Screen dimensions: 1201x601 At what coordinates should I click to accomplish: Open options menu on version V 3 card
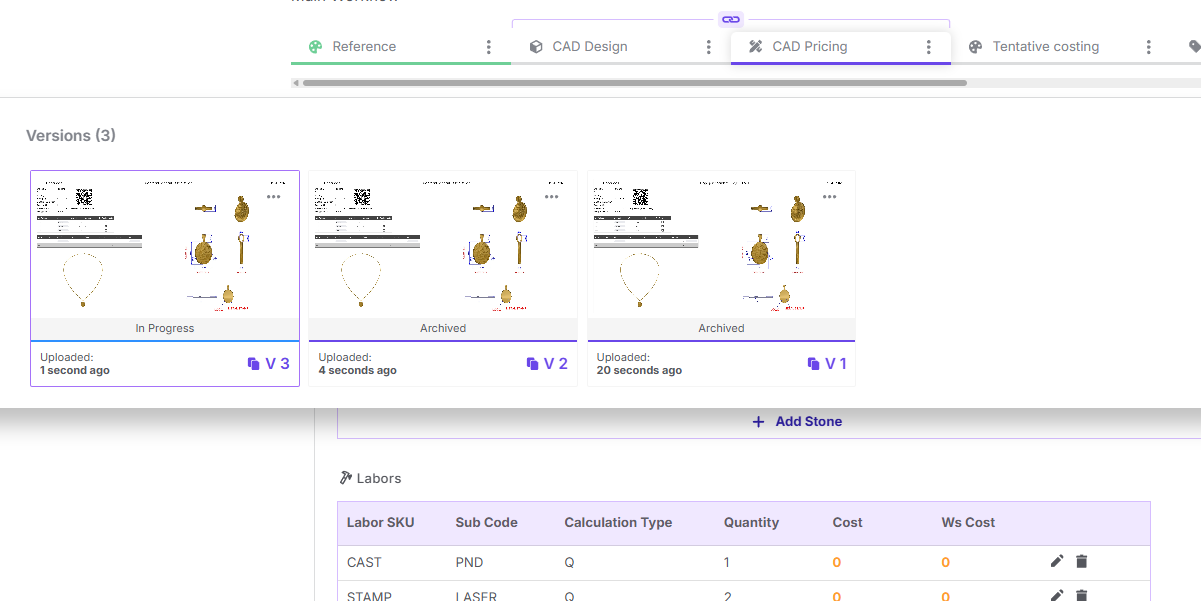point(273,197)
